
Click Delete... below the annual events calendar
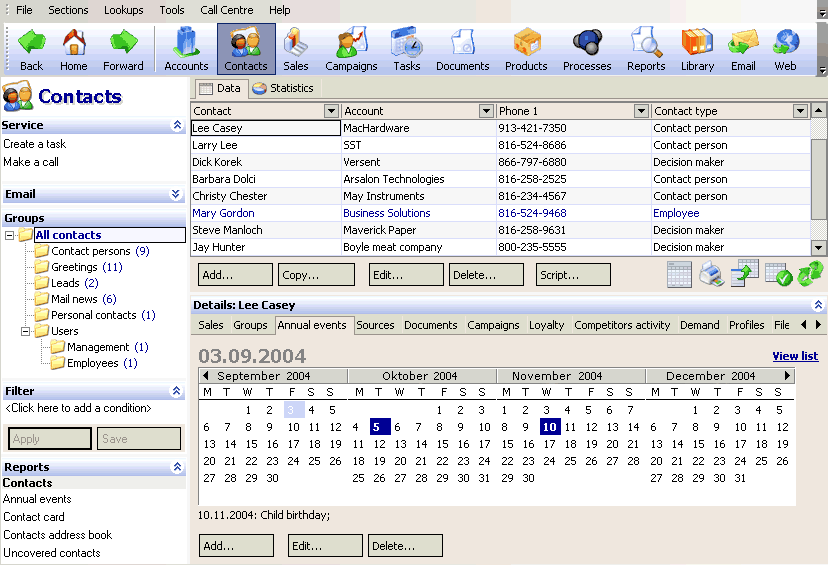405,546
